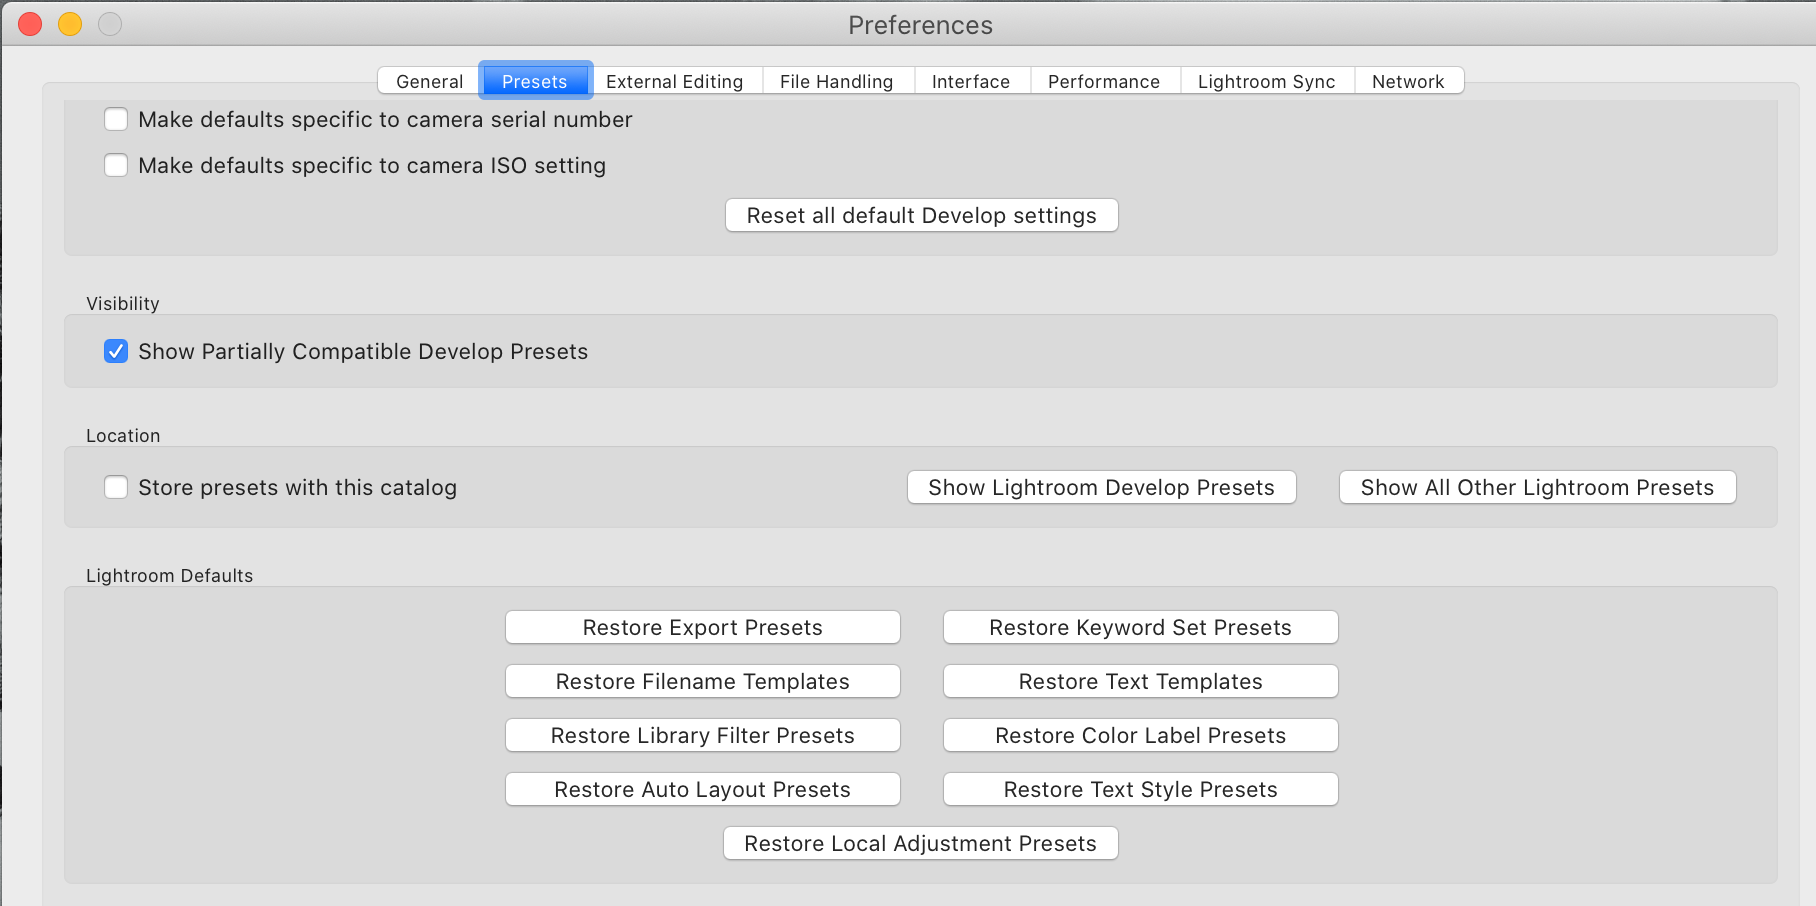Click Restore Keyword Set Presets
Viewport: 1816px width, 906px height.
(x=1140, y=627)
